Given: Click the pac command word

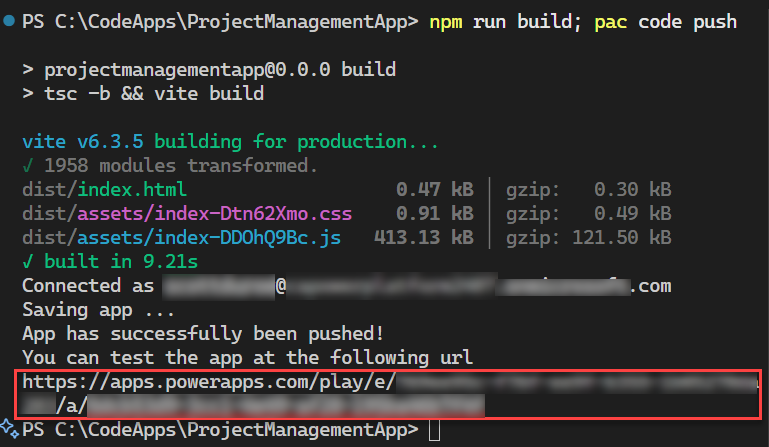Looking at the screenshot, I should (x=611, y=21).
